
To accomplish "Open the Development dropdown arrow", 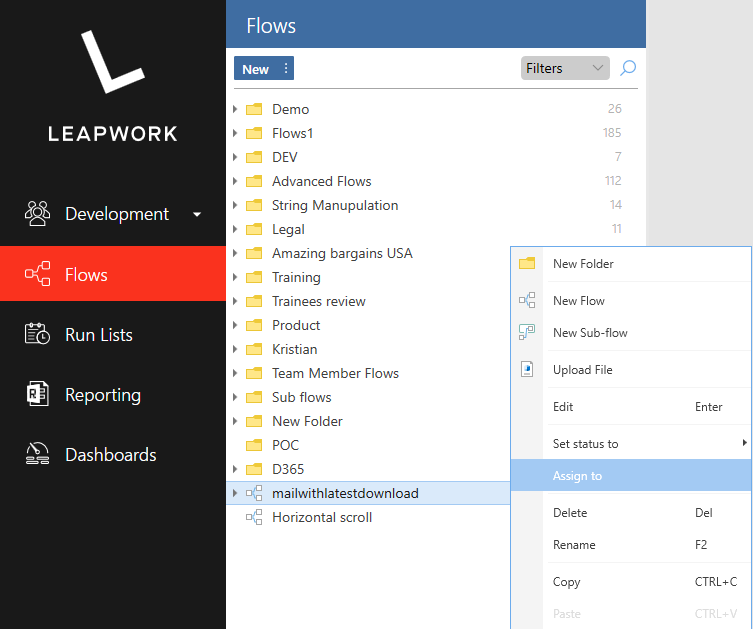I will [197, 214].
